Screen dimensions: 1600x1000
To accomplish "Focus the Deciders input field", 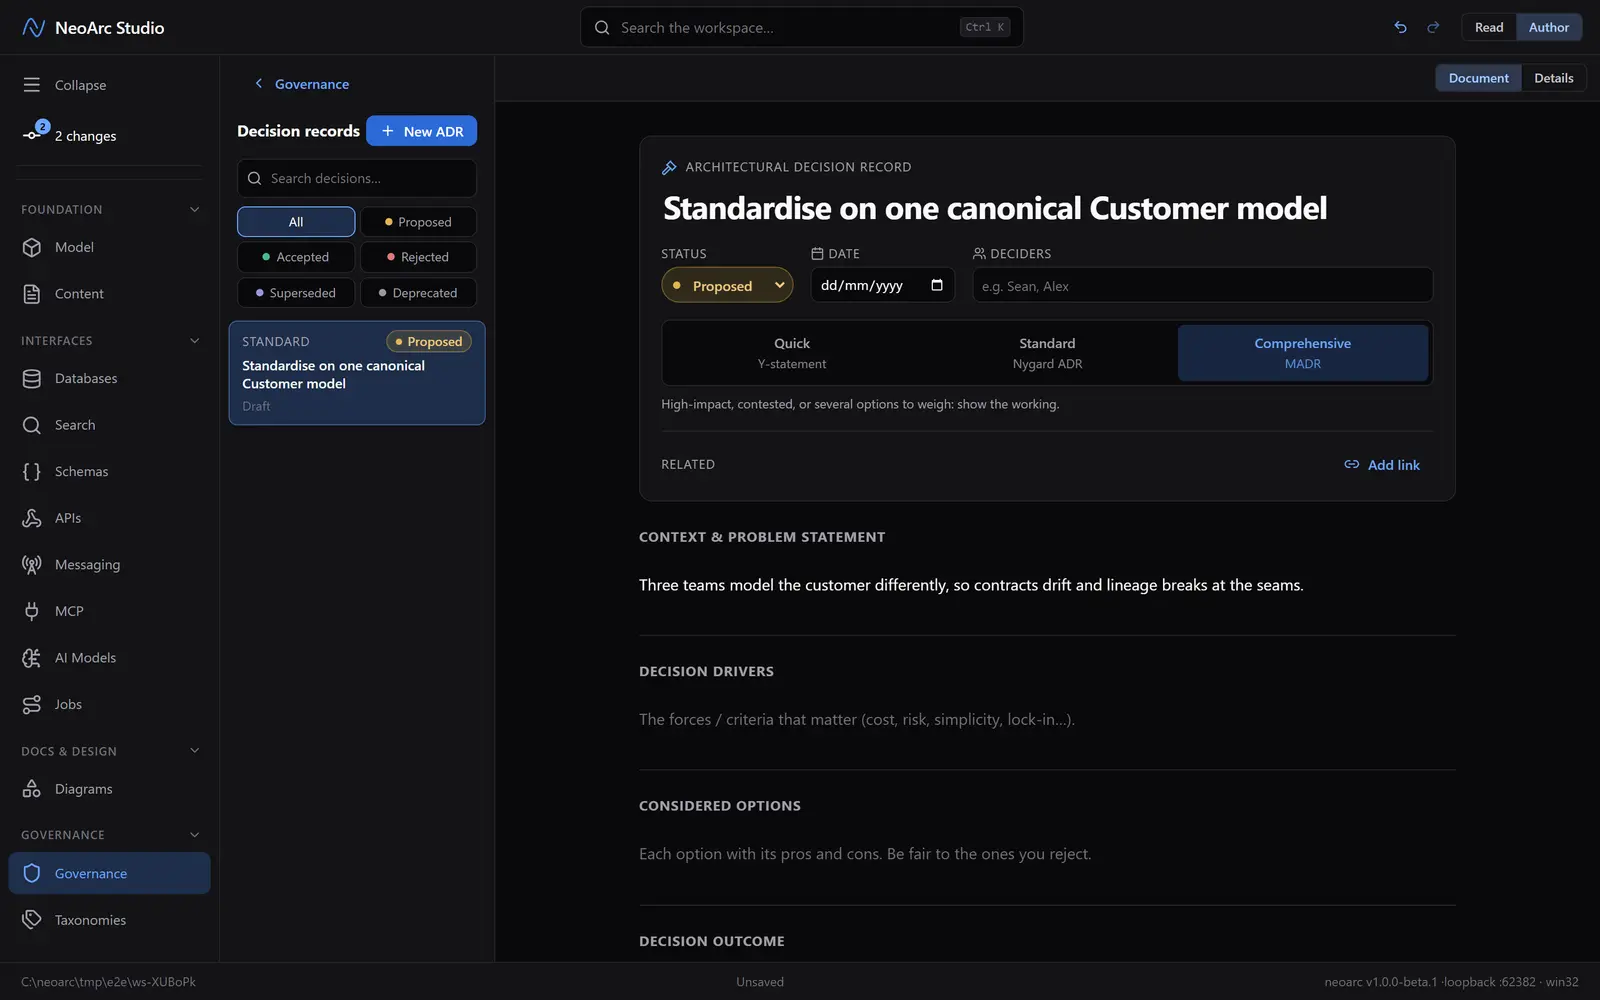I will (1203, 285).
